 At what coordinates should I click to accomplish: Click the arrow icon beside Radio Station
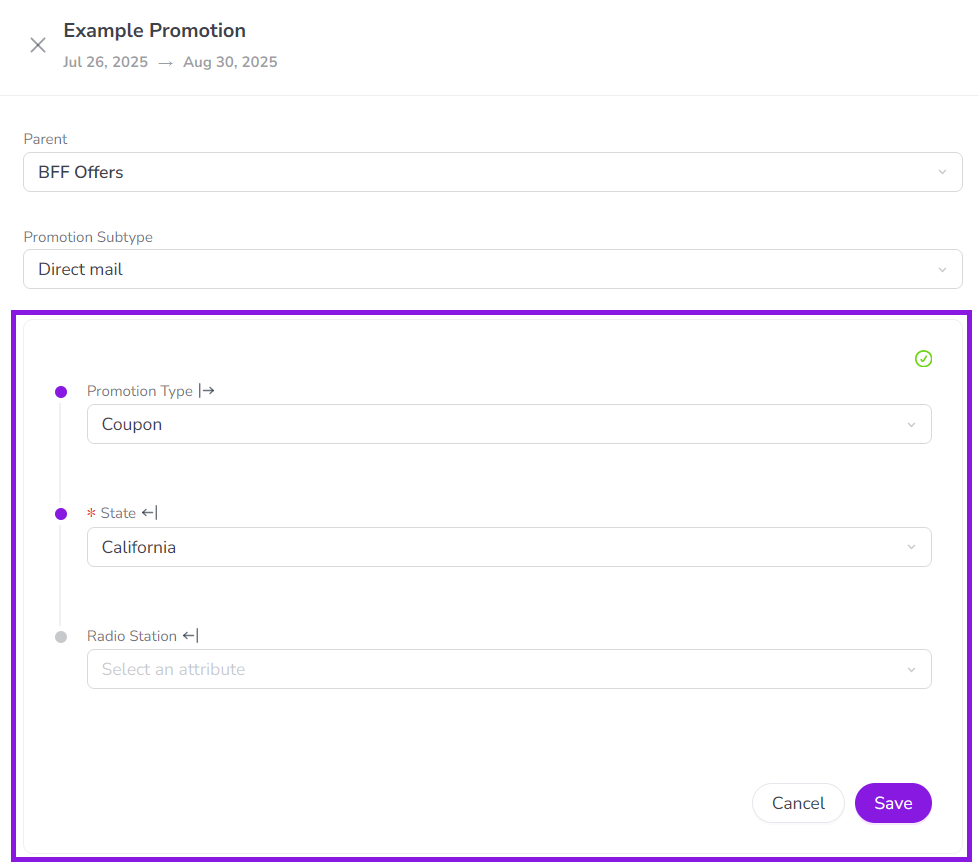click(x=191, y=635)
